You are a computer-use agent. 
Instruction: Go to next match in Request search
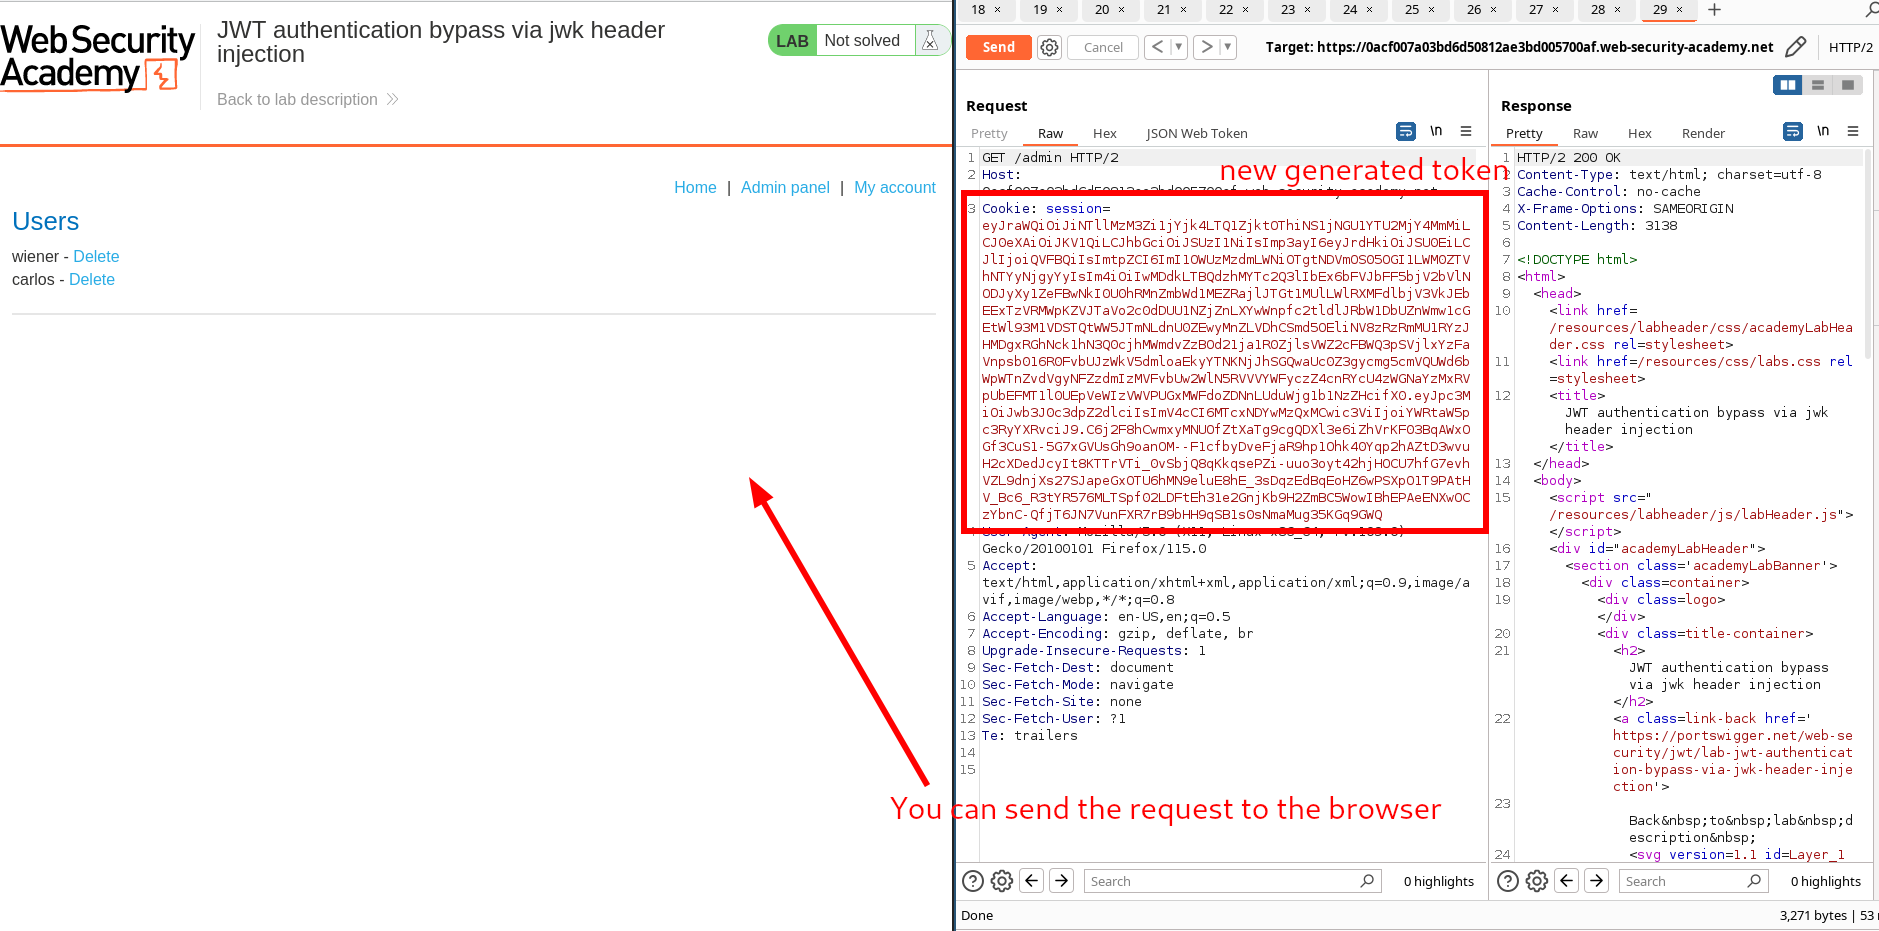point(1062,881)
